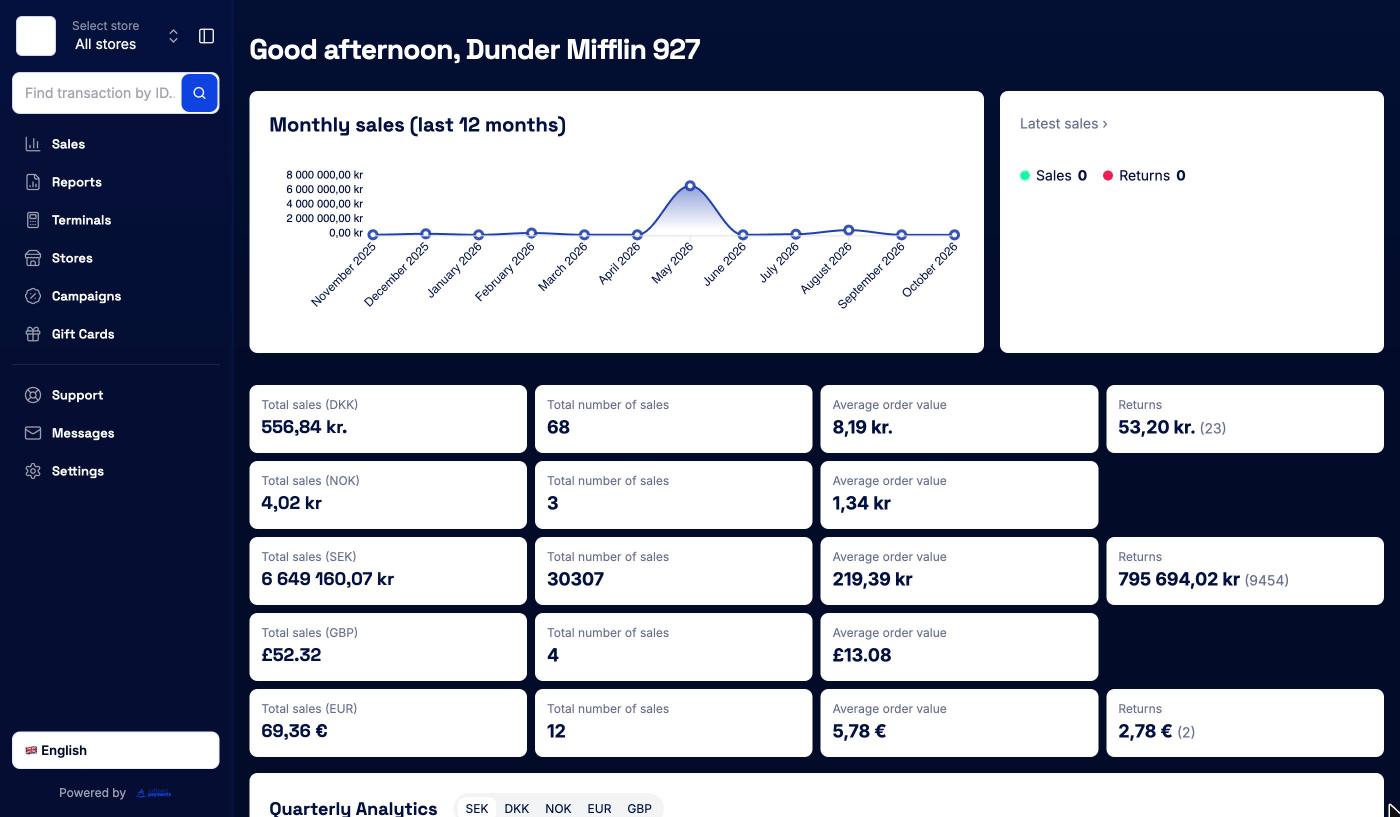Click the Reports document icon
The image size is (1400, 817).
[33, 182]
